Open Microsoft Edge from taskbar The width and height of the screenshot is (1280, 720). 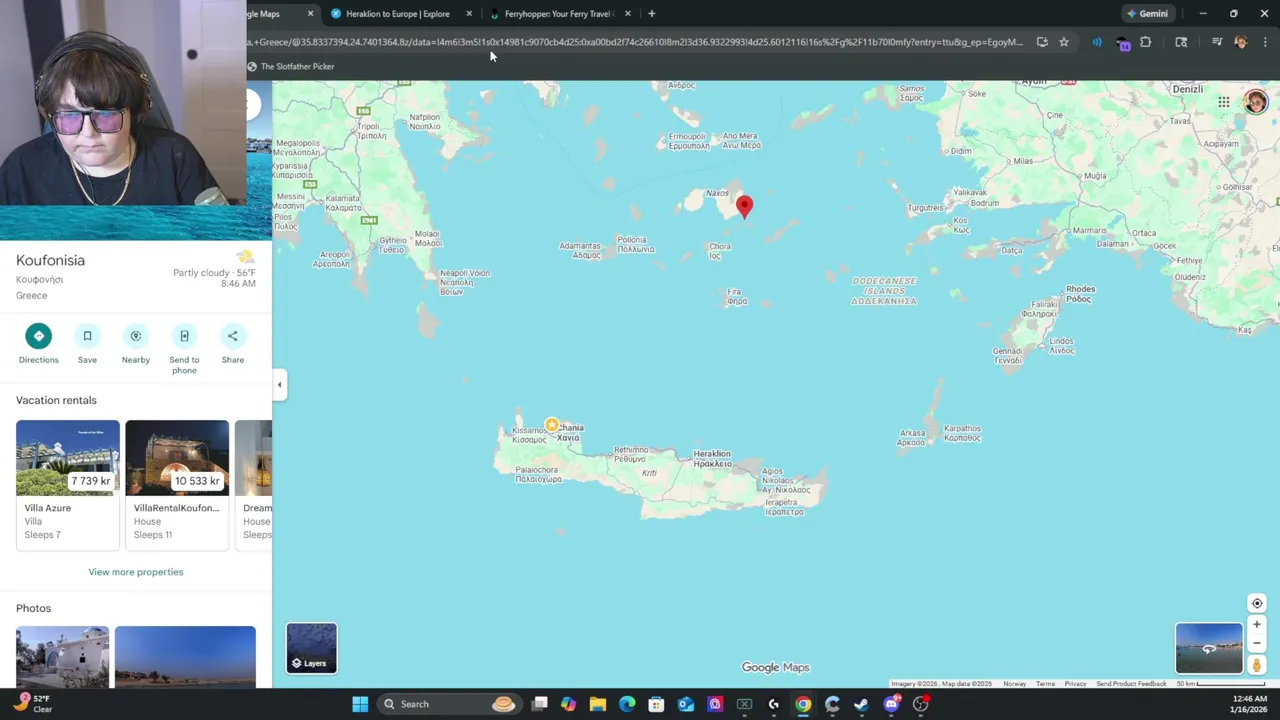627,704
